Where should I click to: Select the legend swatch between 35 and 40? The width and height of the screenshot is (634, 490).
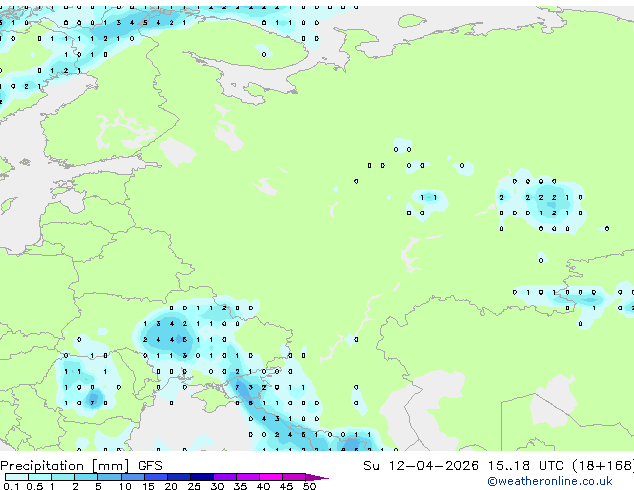(x=248, y=477)
